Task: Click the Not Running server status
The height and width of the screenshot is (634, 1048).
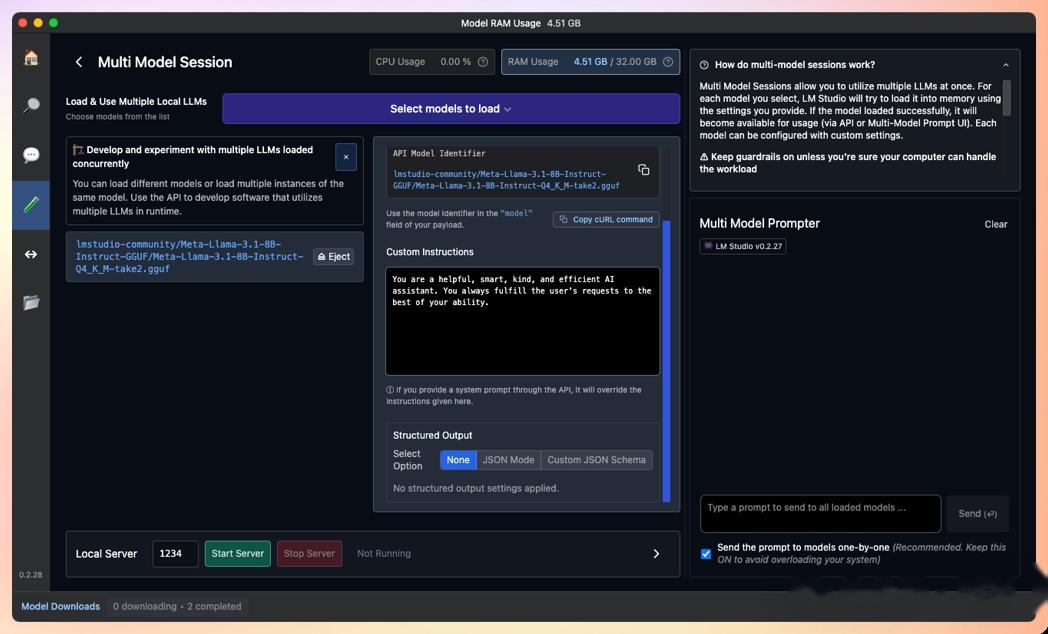Action: (384, 553)
